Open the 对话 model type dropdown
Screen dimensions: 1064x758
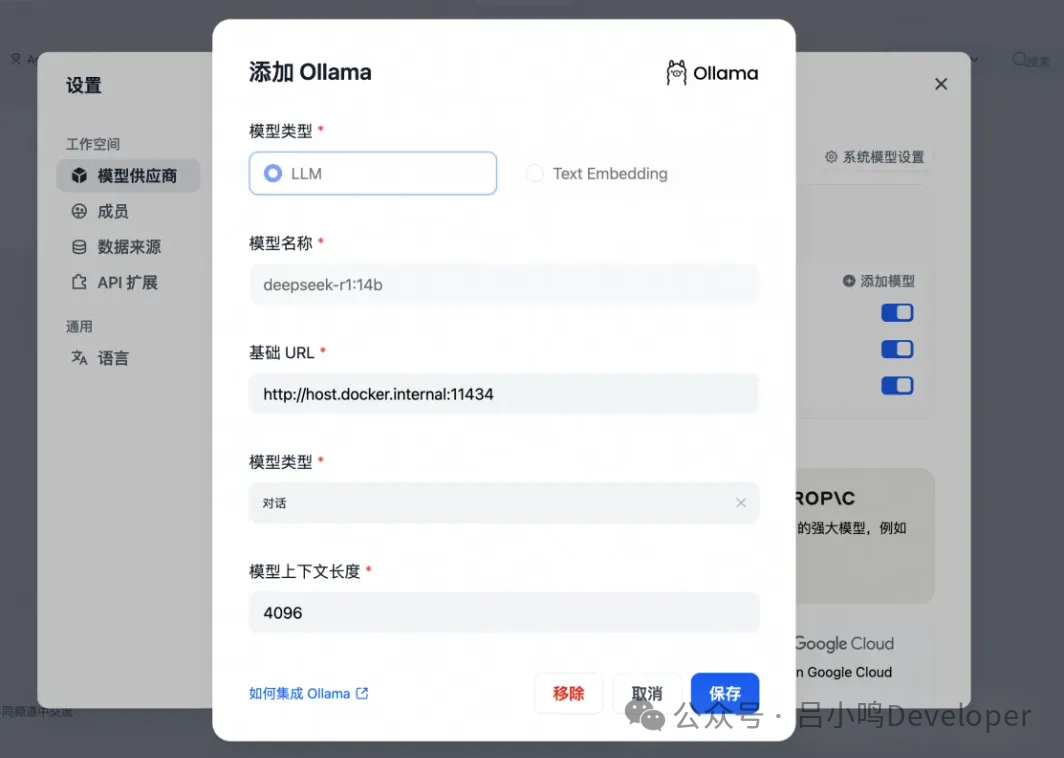pyautogui.click(x=504, y=503)
